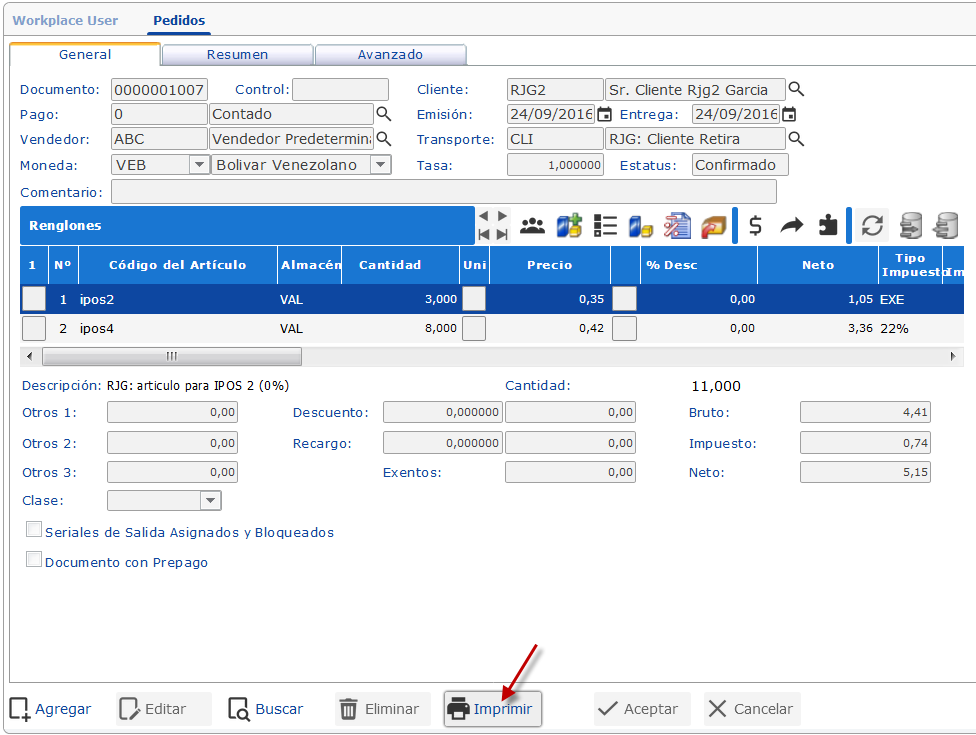The height and width of the screenshot is (735, 976).
Task: Click the refresh arrows icon
Action: (x=872, y=225)
